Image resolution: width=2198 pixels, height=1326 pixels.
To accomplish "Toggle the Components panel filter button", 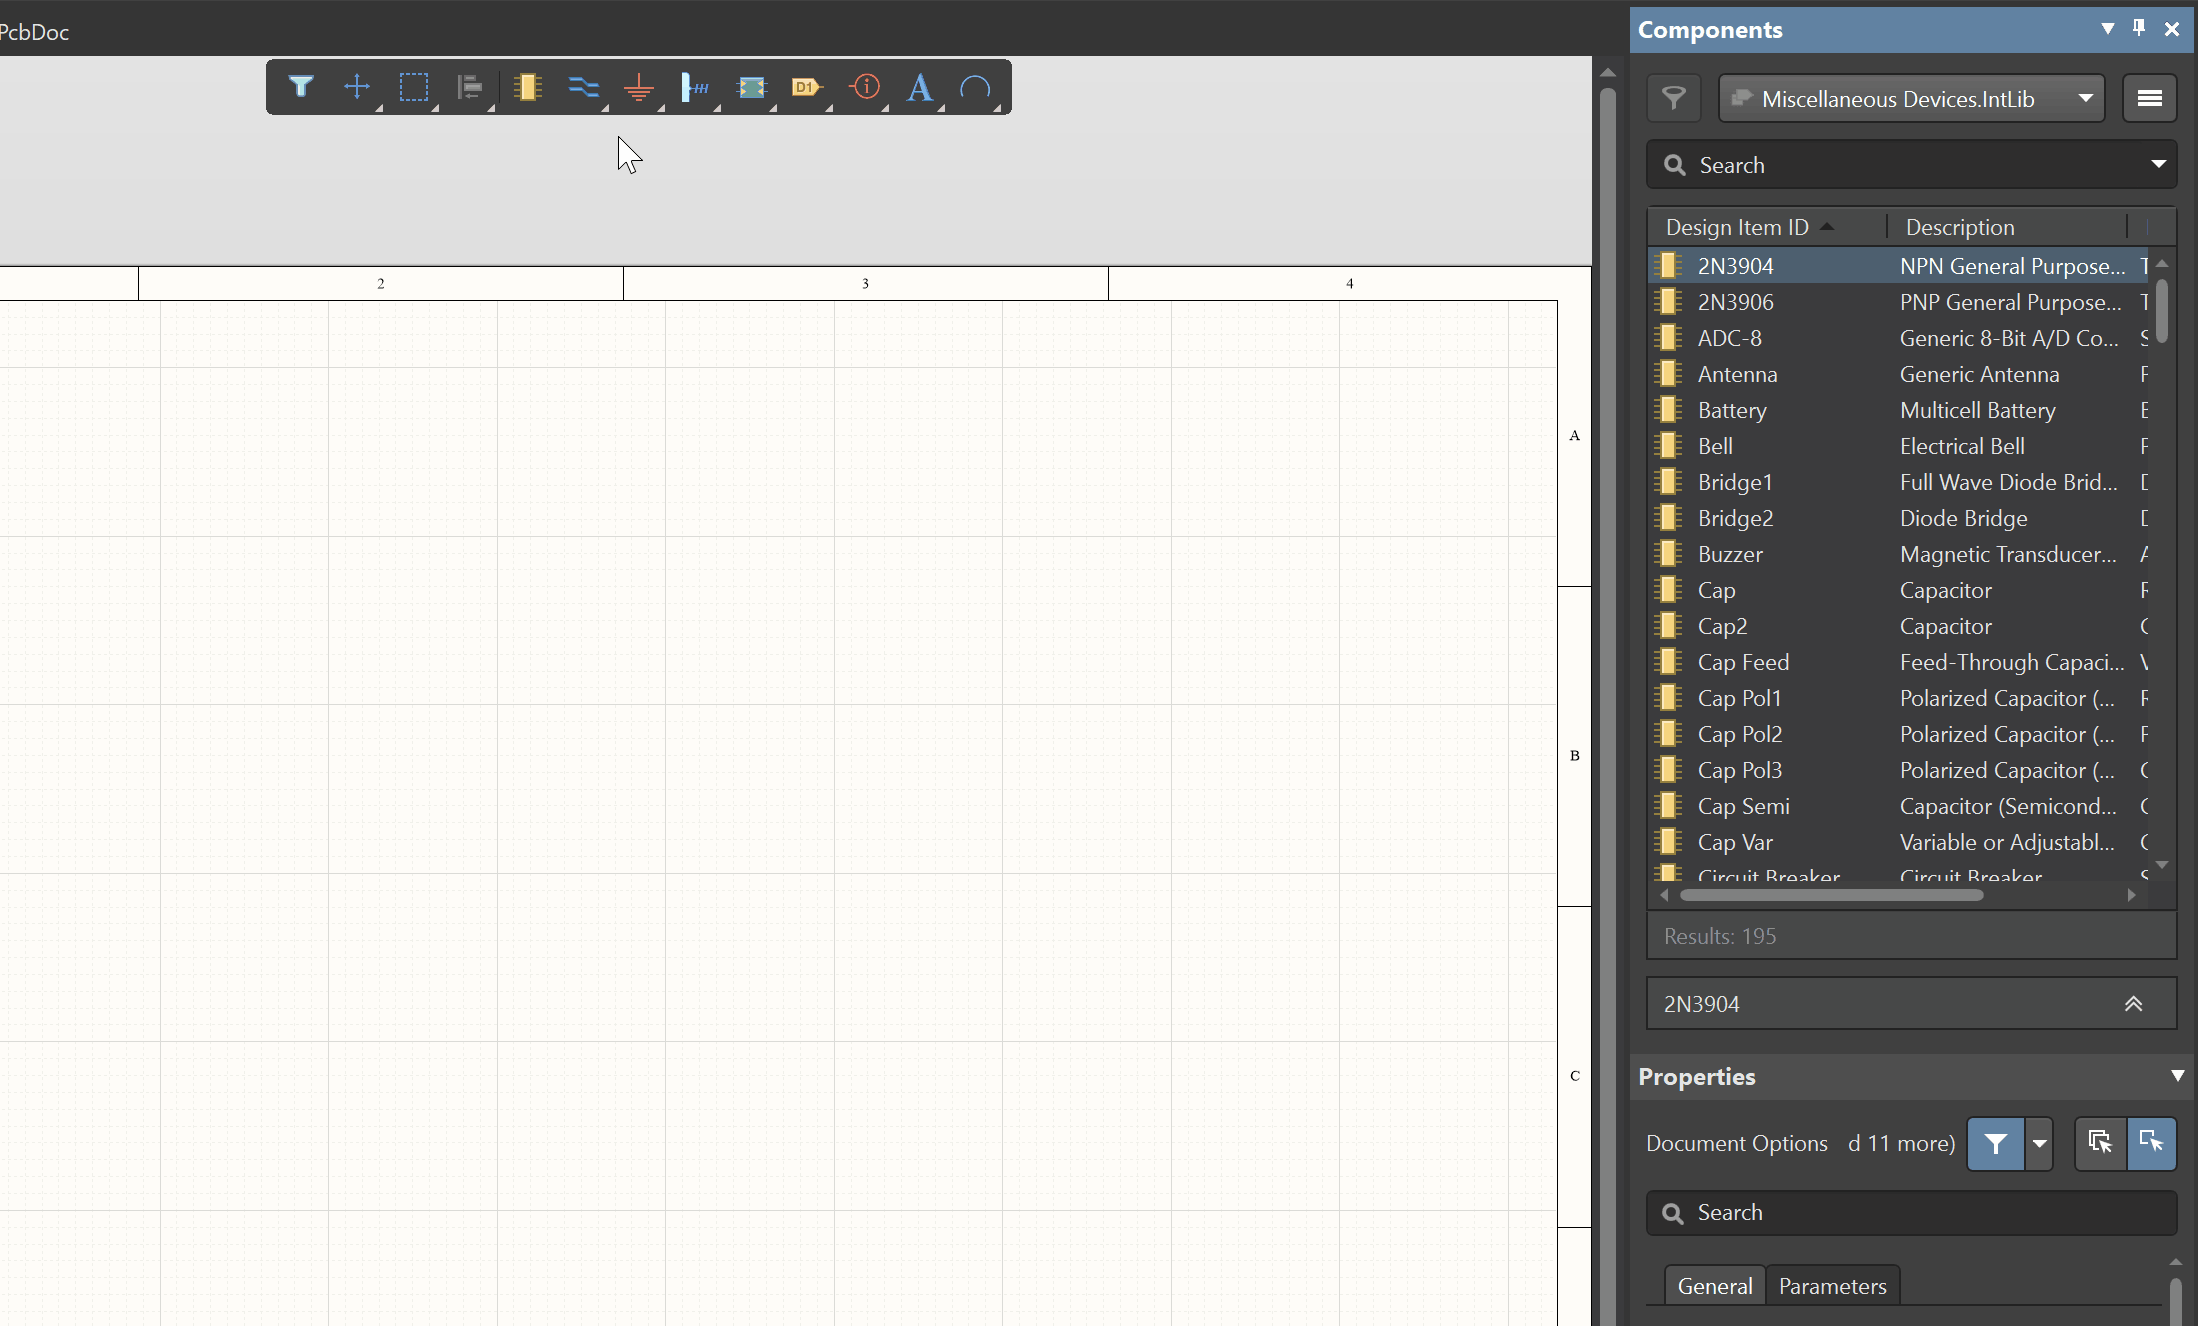I will pyautogui.click(x=1673, y=98).
